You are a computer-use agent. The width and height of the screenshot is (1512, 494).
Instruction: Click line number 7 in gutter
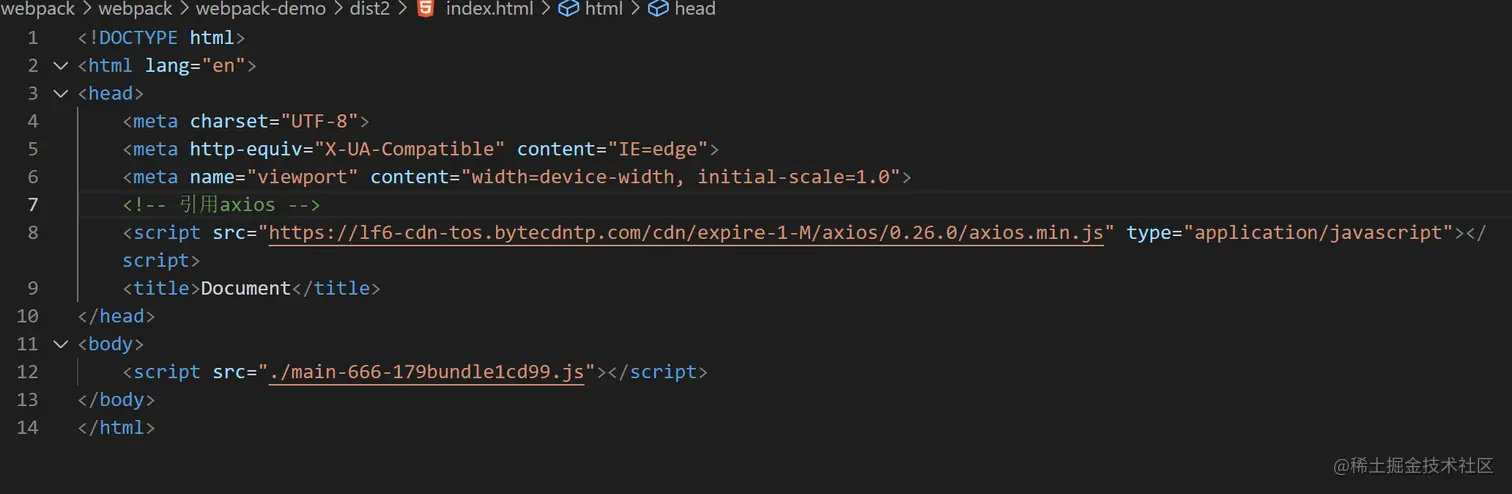[x=33, y=205]
